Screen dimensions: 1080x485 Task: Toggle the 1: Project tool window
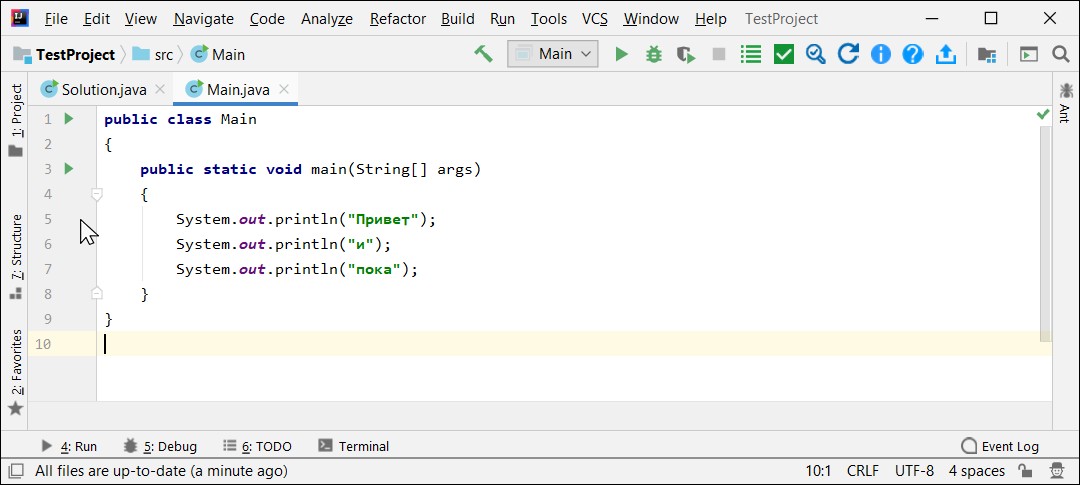(x=16, y=121)
